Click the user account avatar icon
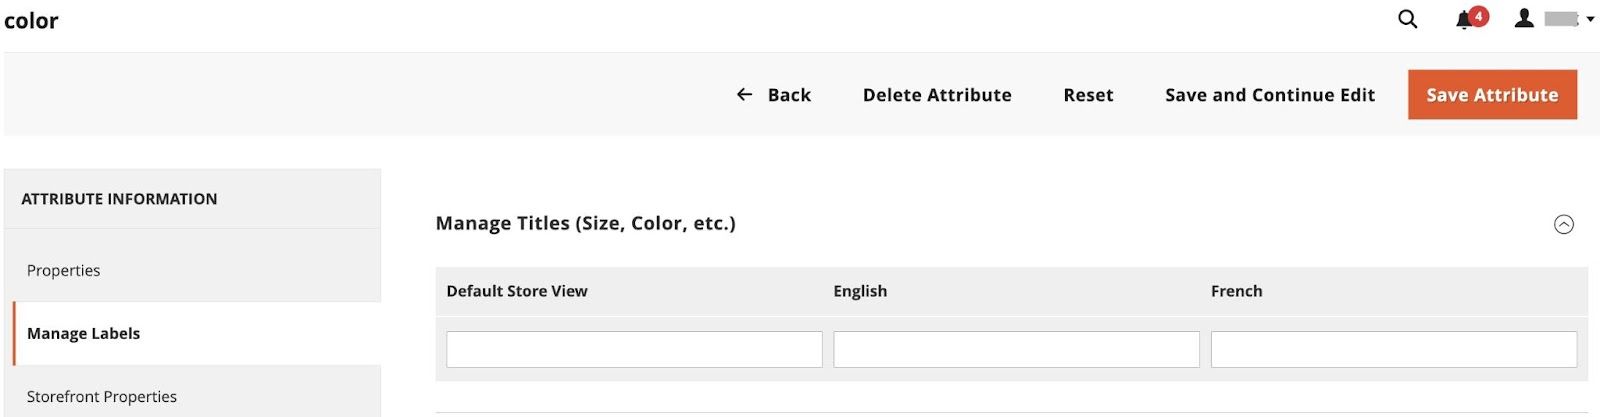The height and width of the screenshot is (417, 1600). click(1524, 18)
